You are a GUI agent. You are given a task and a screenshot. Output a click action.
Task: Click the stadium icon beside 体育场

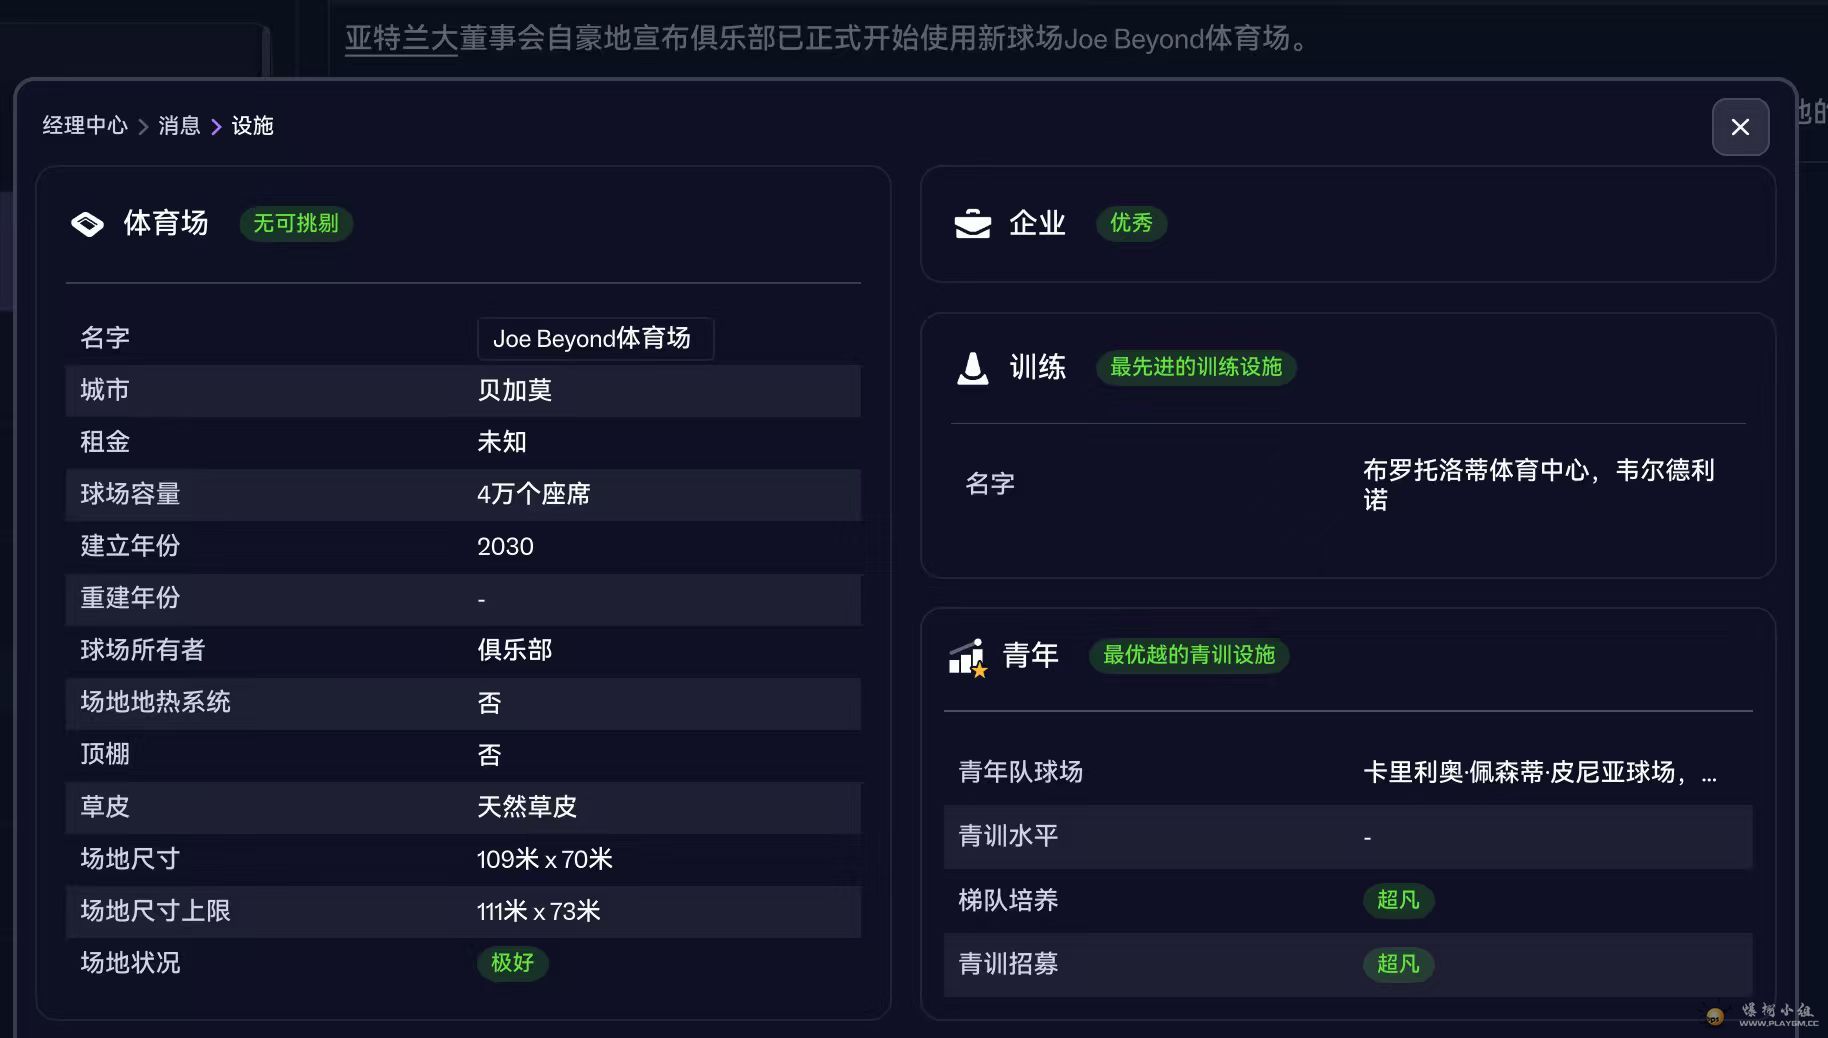pos(88,224)
